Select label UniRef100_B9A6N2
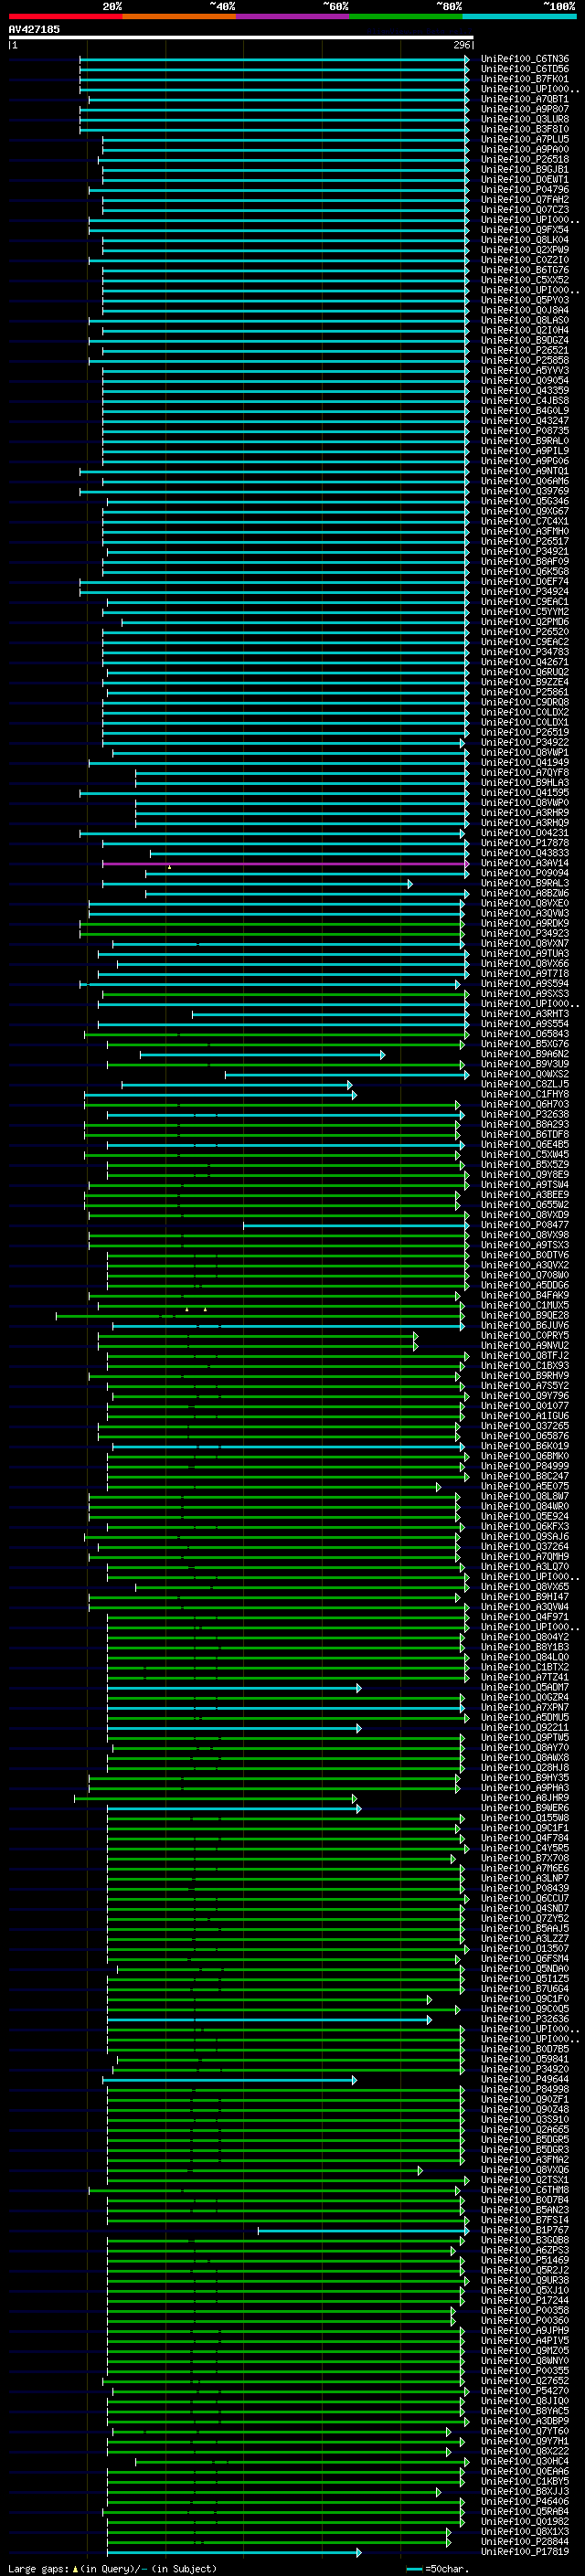Image resolution: width=585 pixels, height=2576 pixels. coord(525,1054)
